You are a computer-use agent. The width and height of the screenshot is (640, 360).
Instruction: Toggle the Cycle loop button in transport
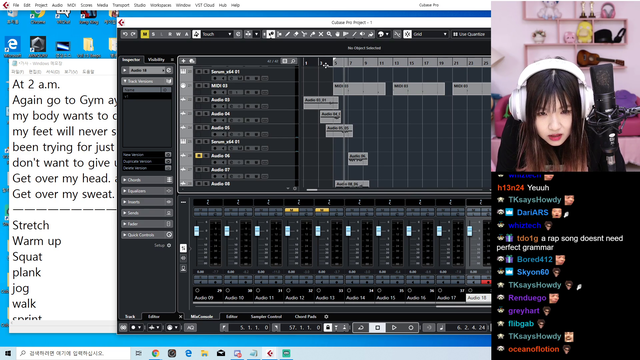361,327
